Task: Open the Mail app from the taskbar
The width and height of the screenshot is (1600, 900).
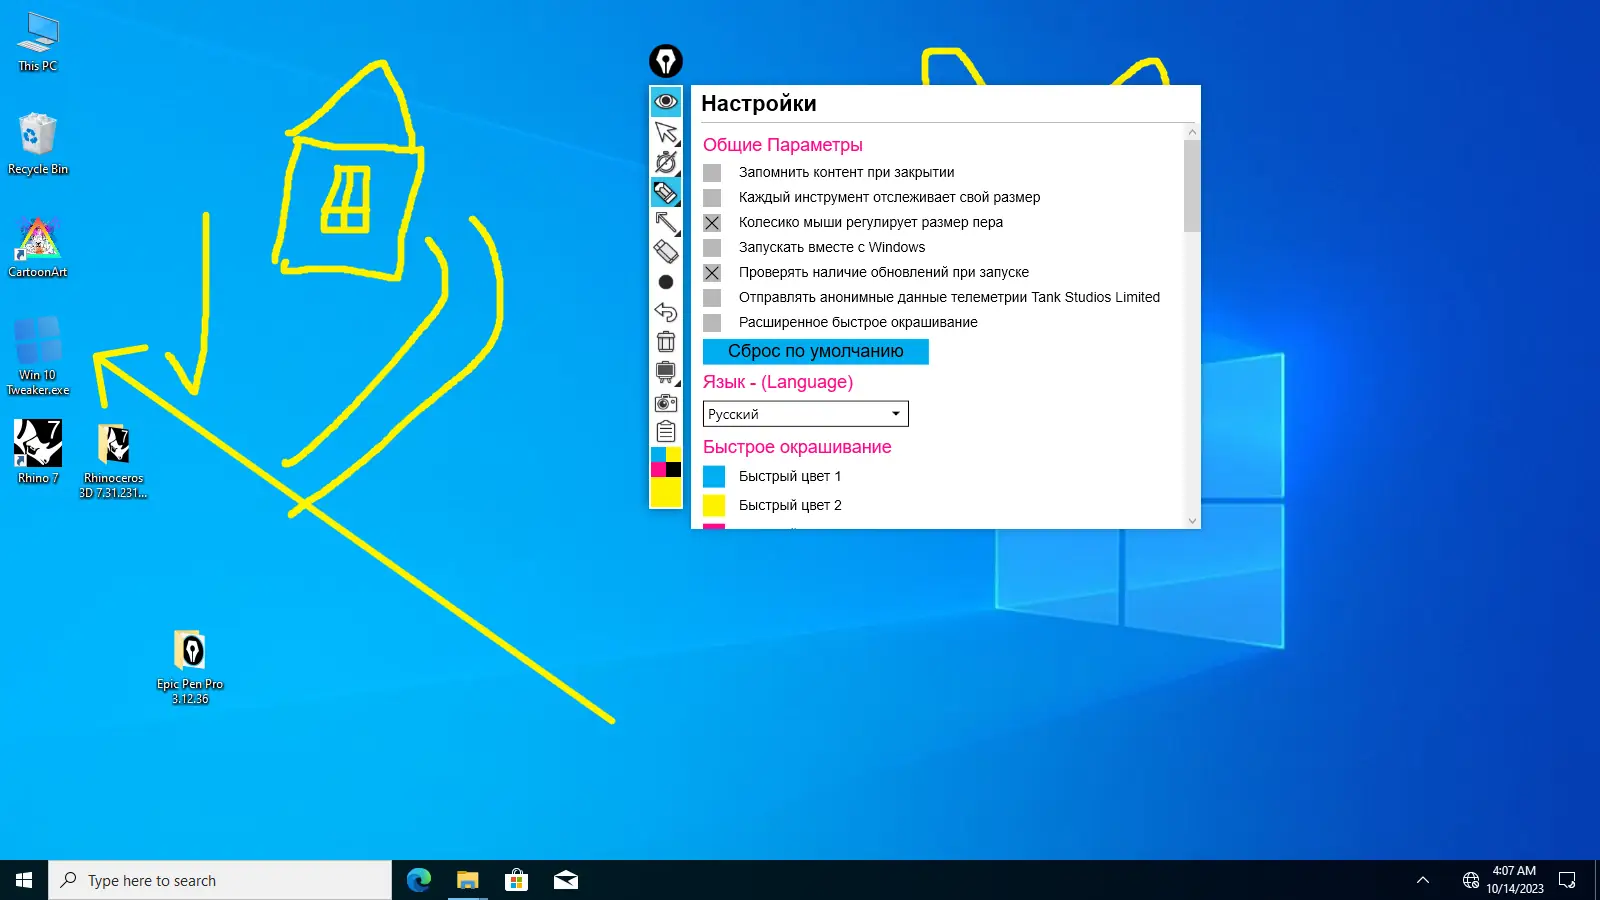Action: (566, 880)
